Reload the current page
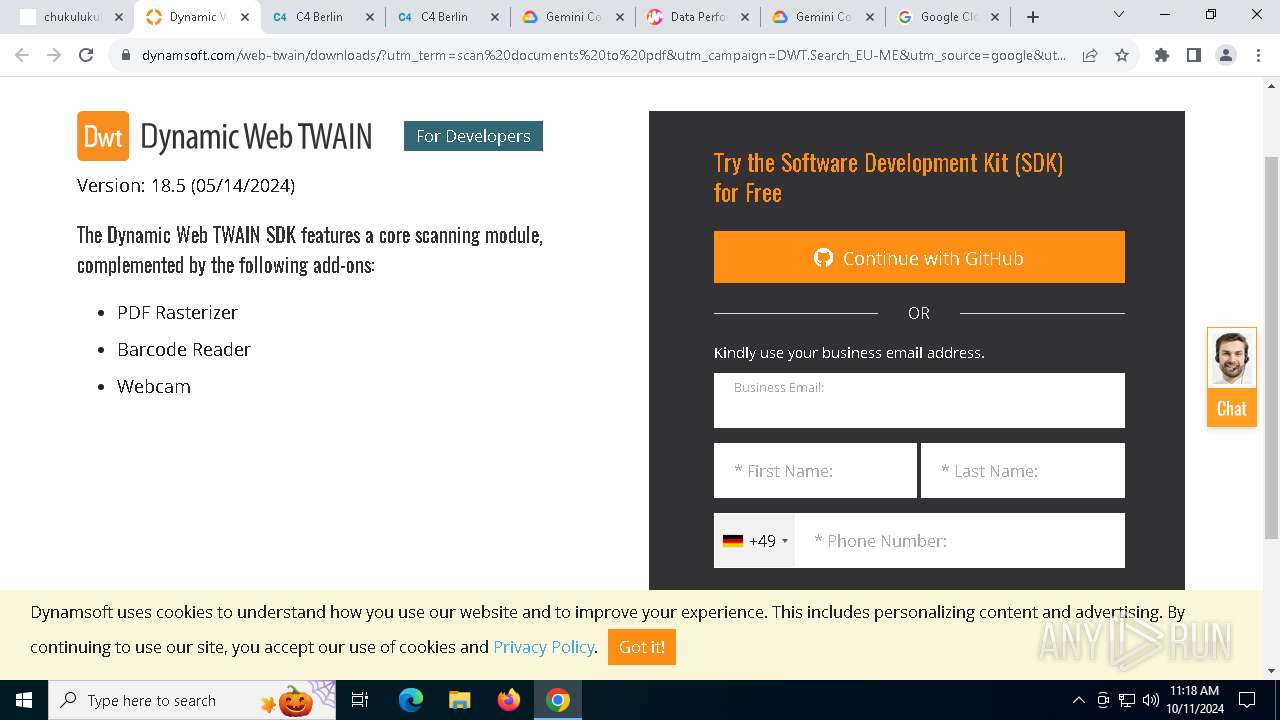1280x720 pixels. tap(86, 55)
